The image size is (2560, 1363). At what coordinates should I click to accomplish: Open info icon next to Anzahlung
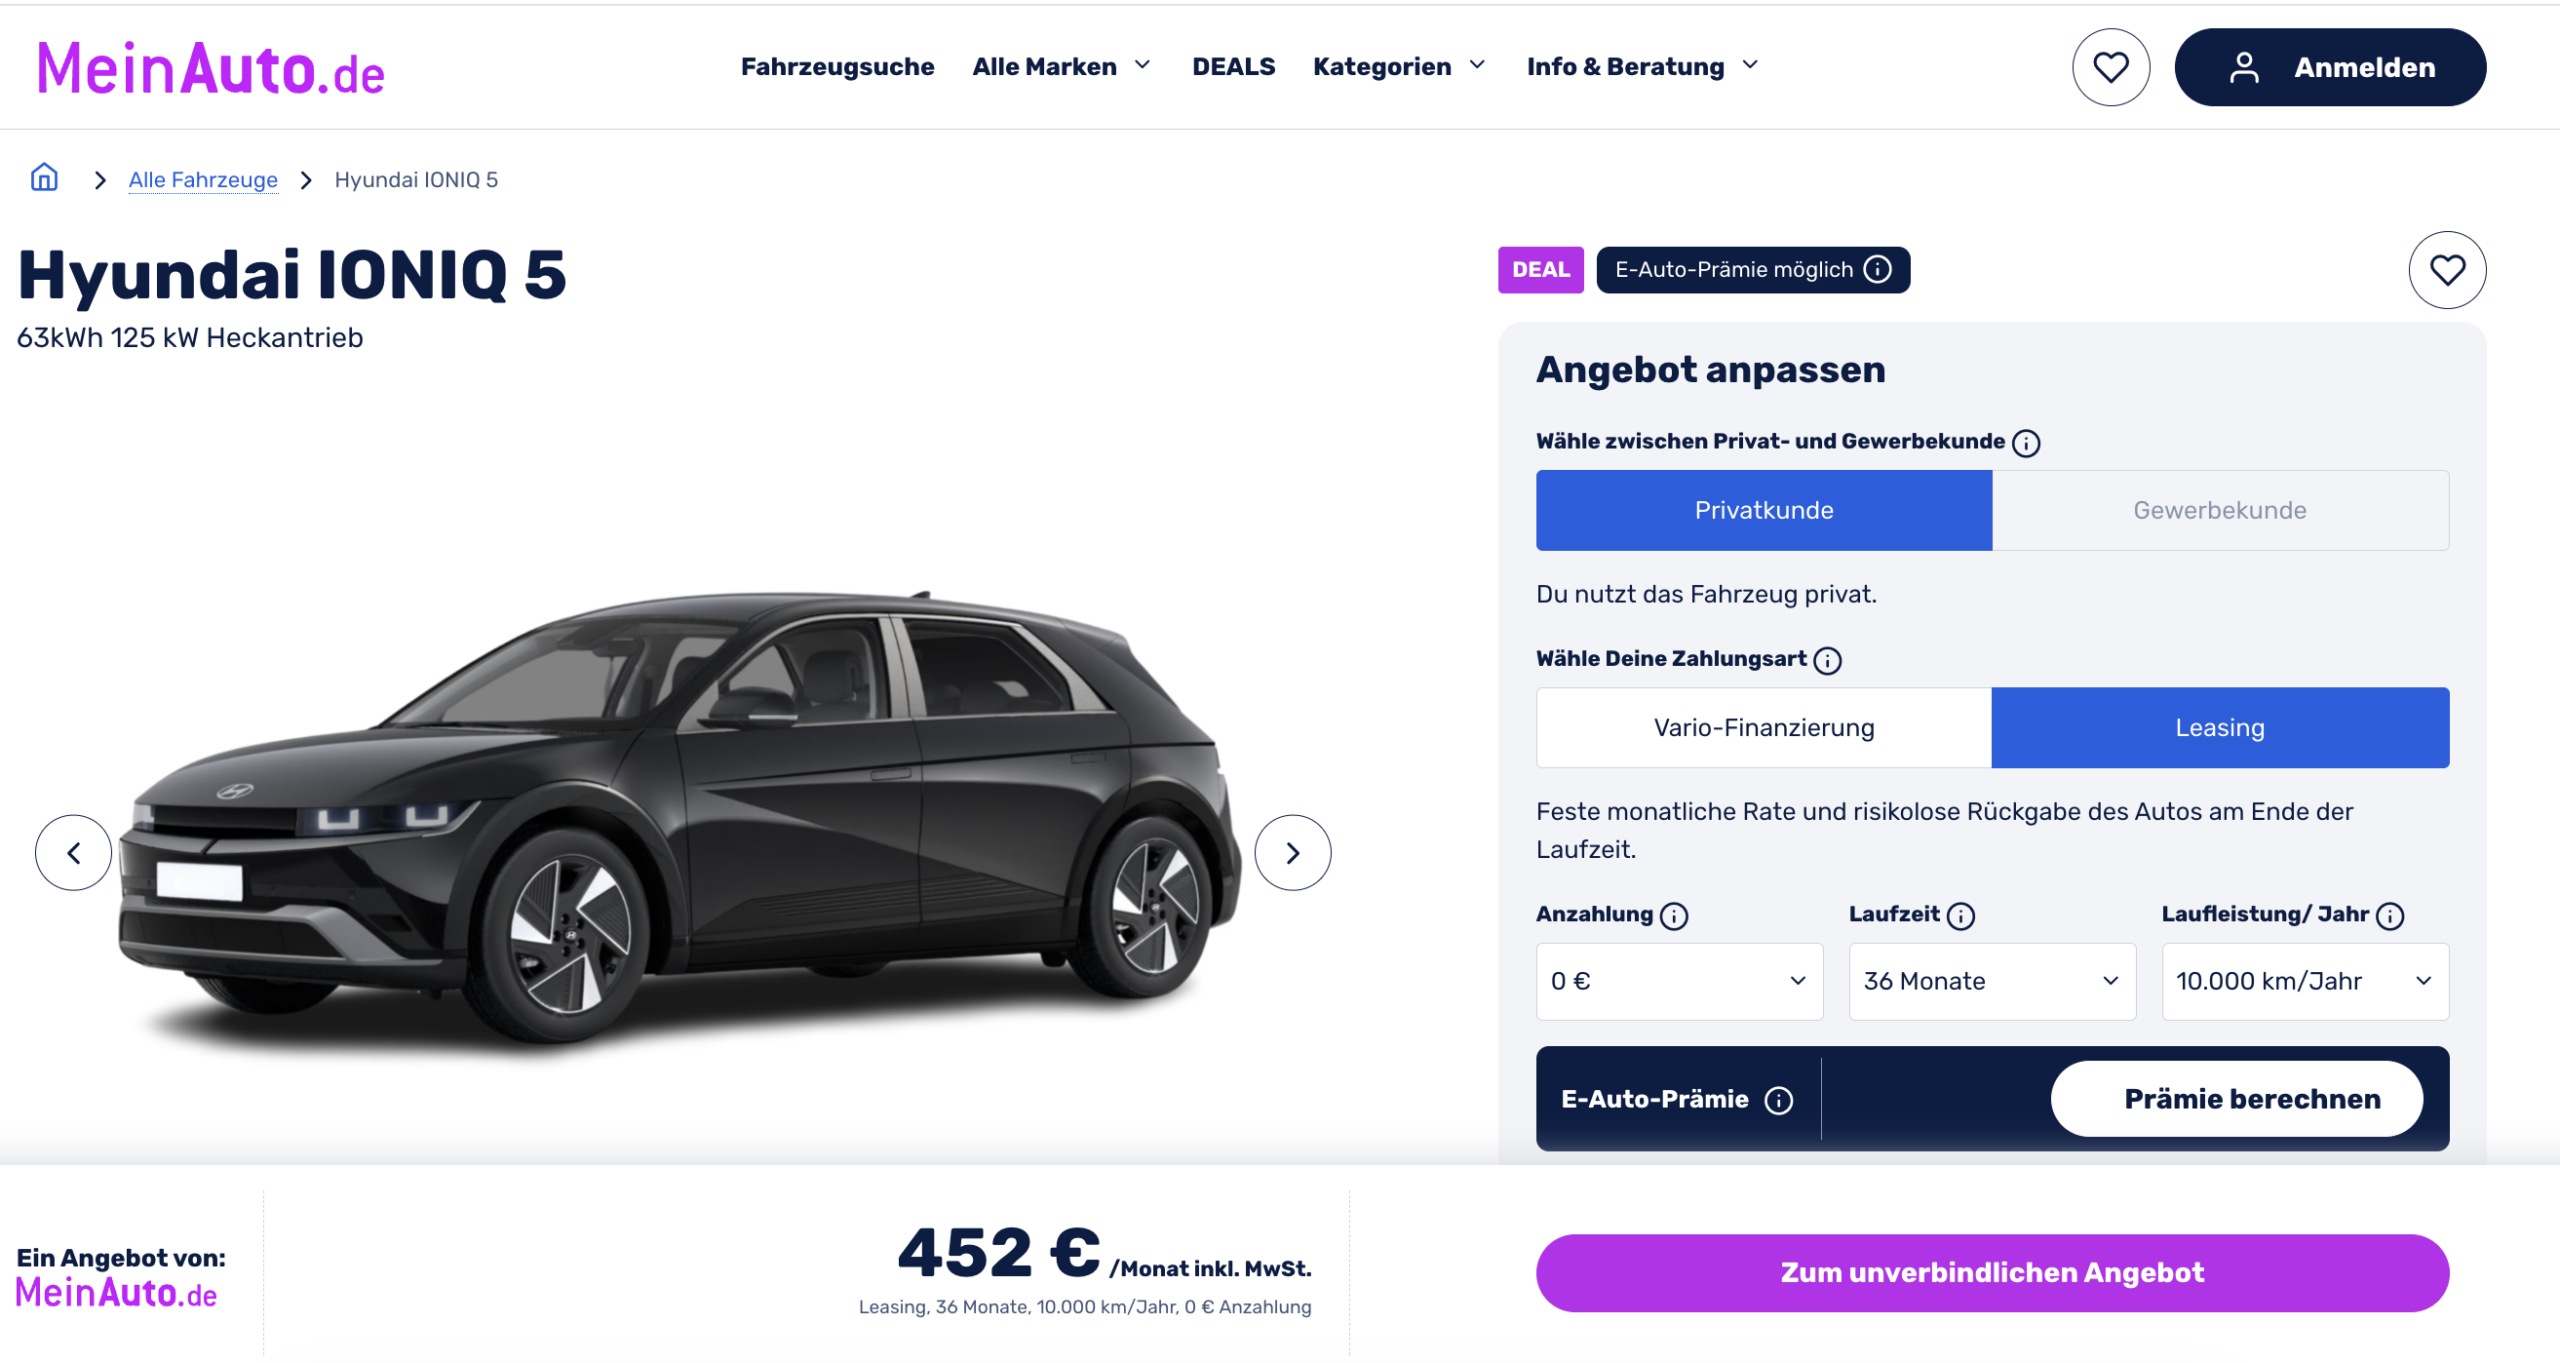pos(1673,915)
